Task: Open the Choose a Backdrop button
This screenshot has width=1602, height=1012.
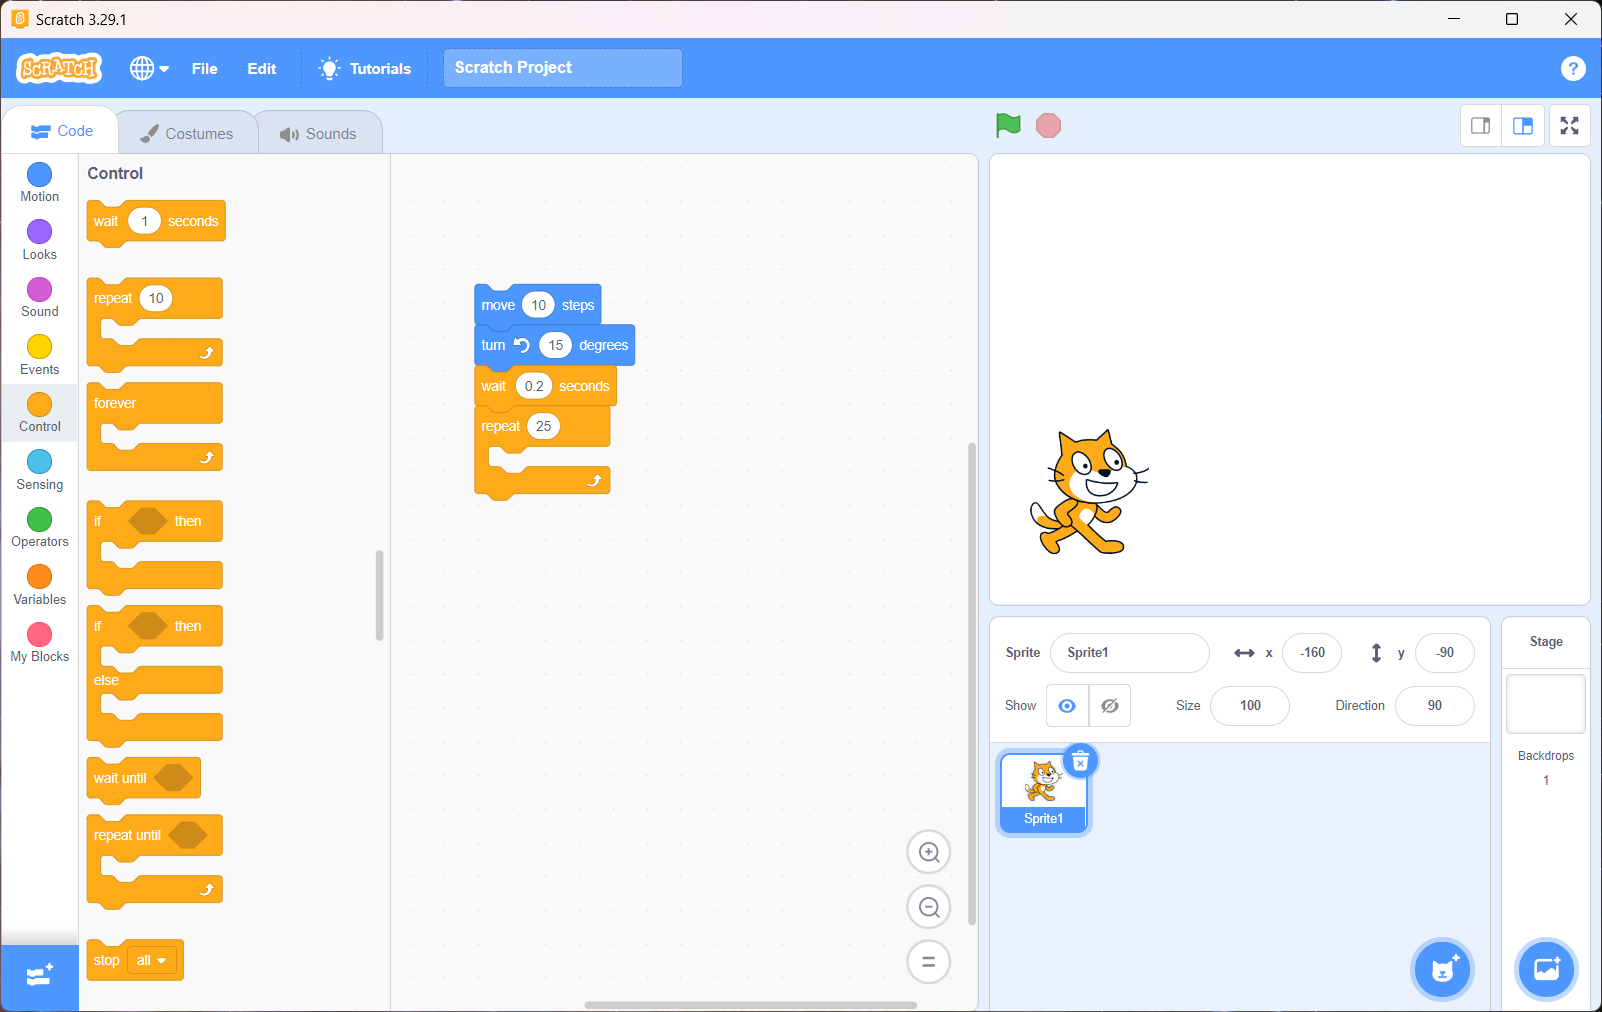Action: click(x=1546, y=969)
